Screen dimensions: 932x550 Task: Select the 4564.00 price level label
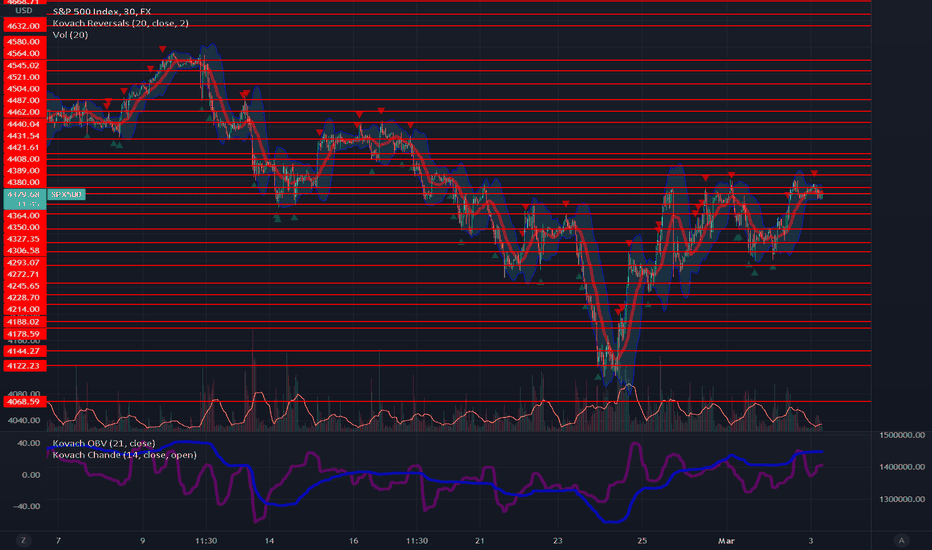coord(24,54)
